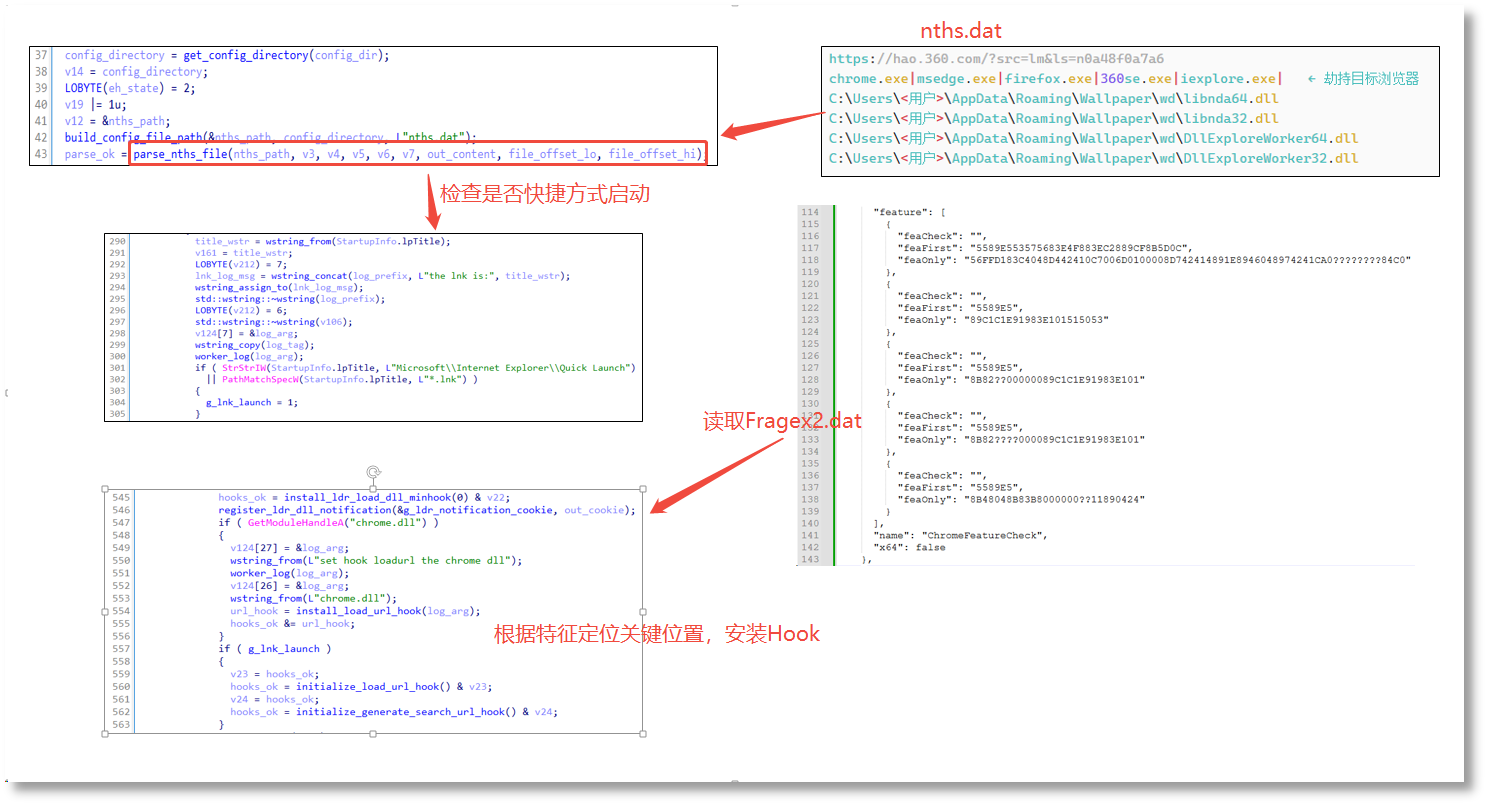Click the "检查是否快捷方式启动" label
Image resolution: width=1488 pixels, height=806 pixels.
tap(545, 193)
